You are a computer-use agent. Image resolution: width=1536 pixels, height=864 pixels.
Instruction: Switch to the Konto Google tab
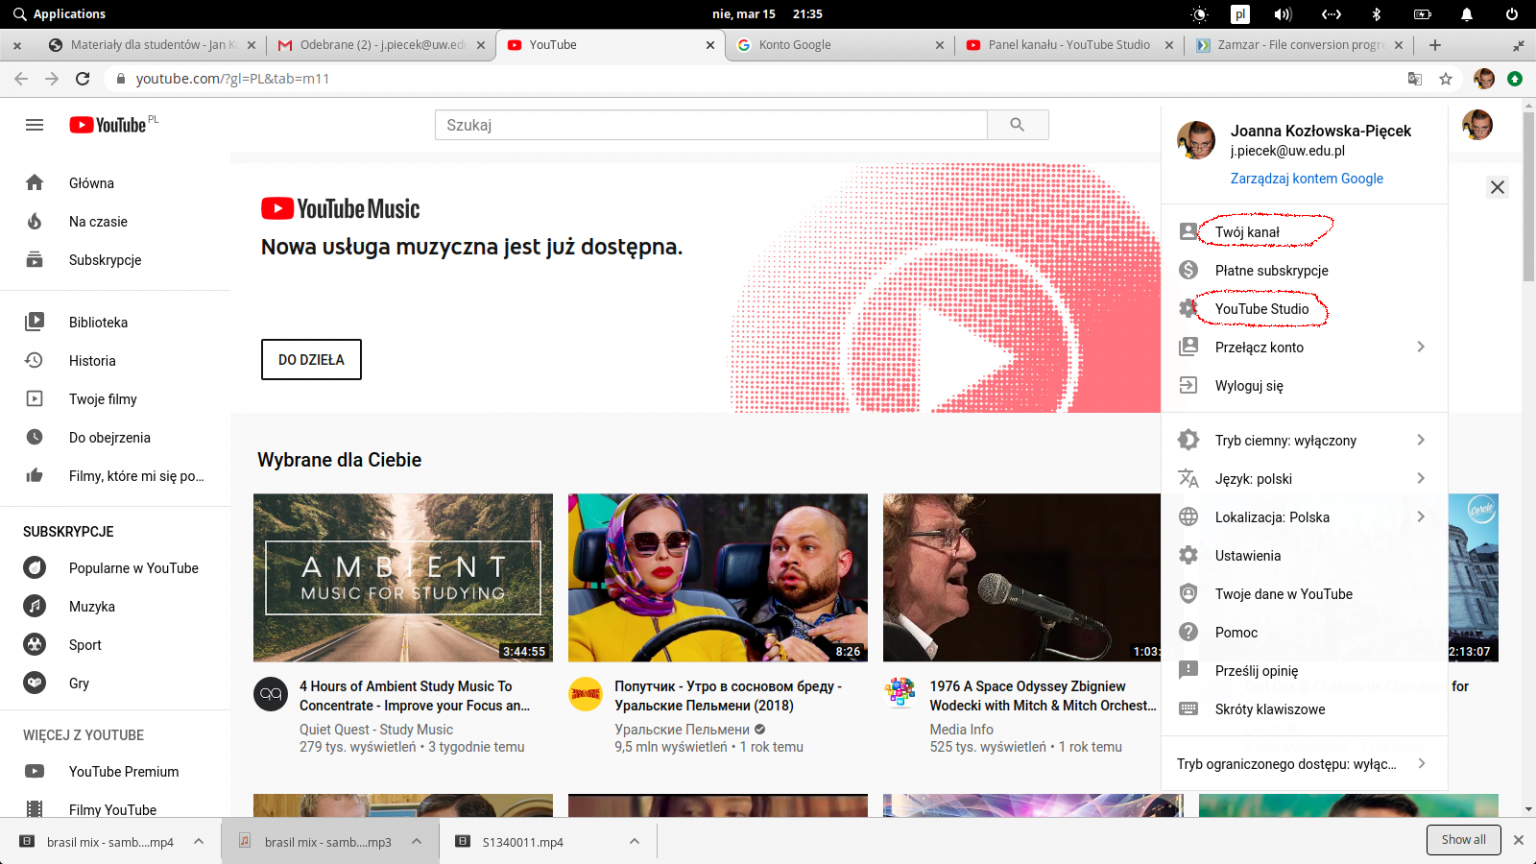840,45
